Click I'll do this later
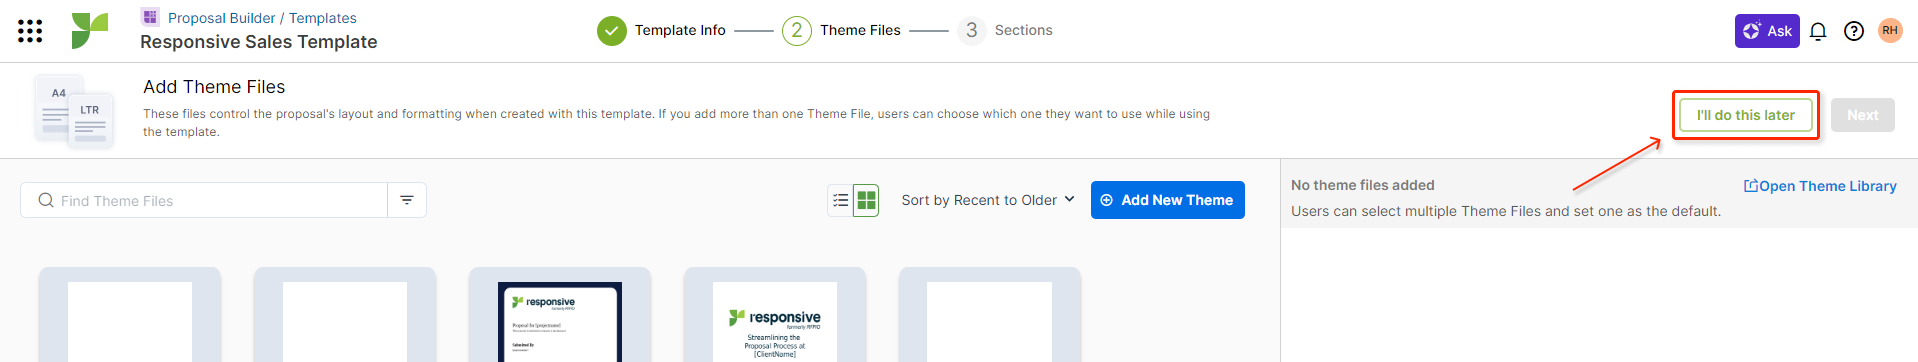The width and height of the screenshot is (1918, 362). [x=1746, y=115]
